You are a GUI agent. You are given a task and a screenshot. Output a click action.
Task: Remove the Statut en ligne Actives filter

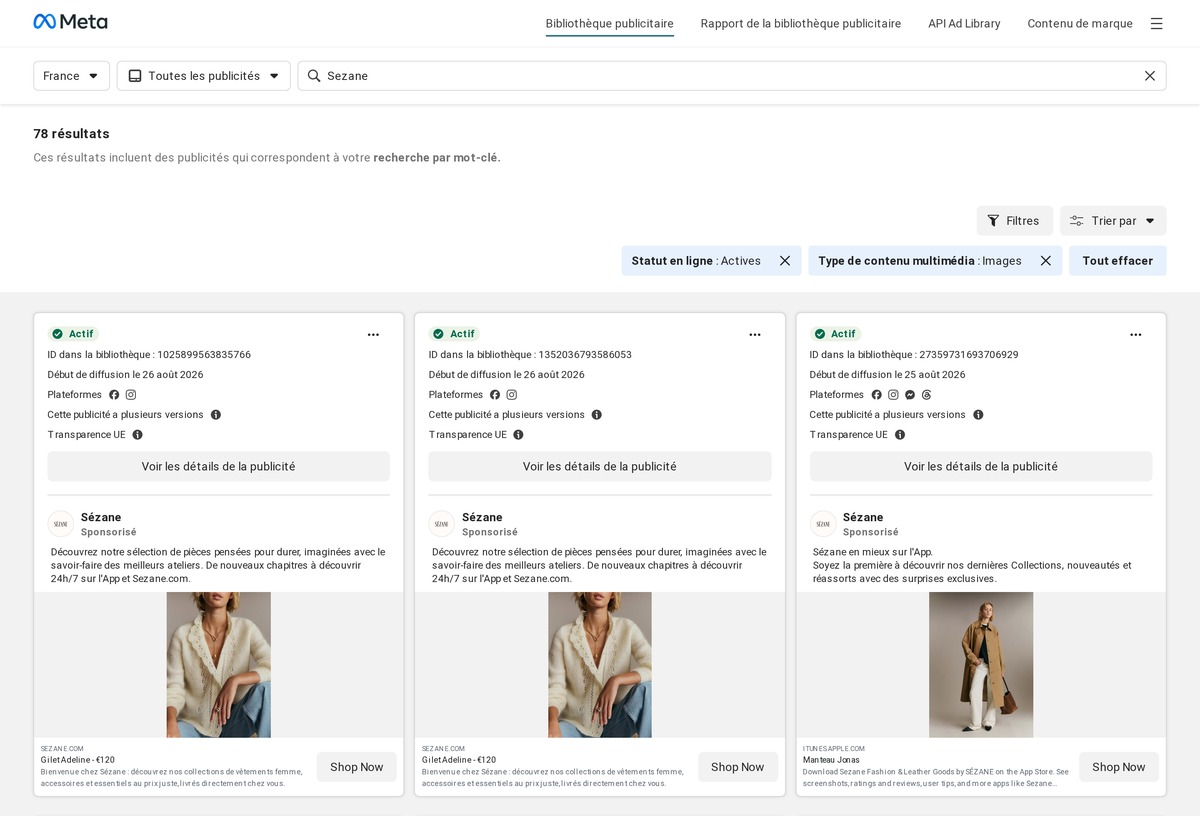tap(785, 261)
